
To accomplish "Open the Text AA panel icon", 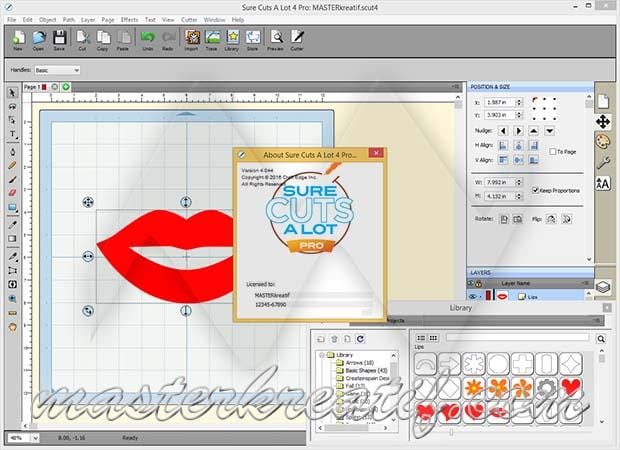I will point(603,183).
